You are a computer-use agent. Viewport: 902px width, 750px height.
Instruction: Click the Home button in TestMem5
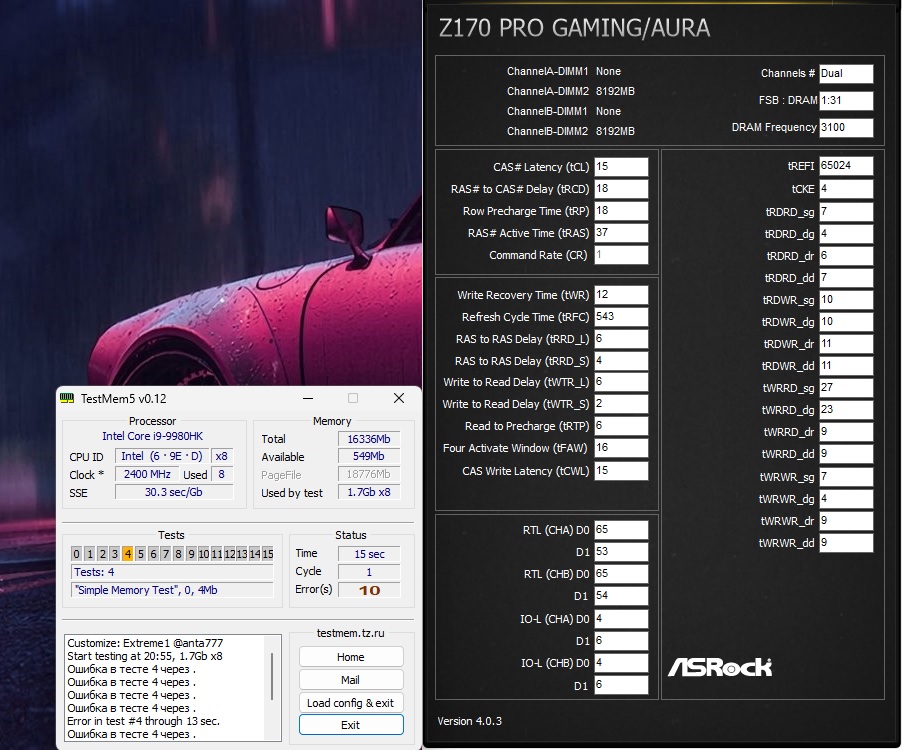351,657
